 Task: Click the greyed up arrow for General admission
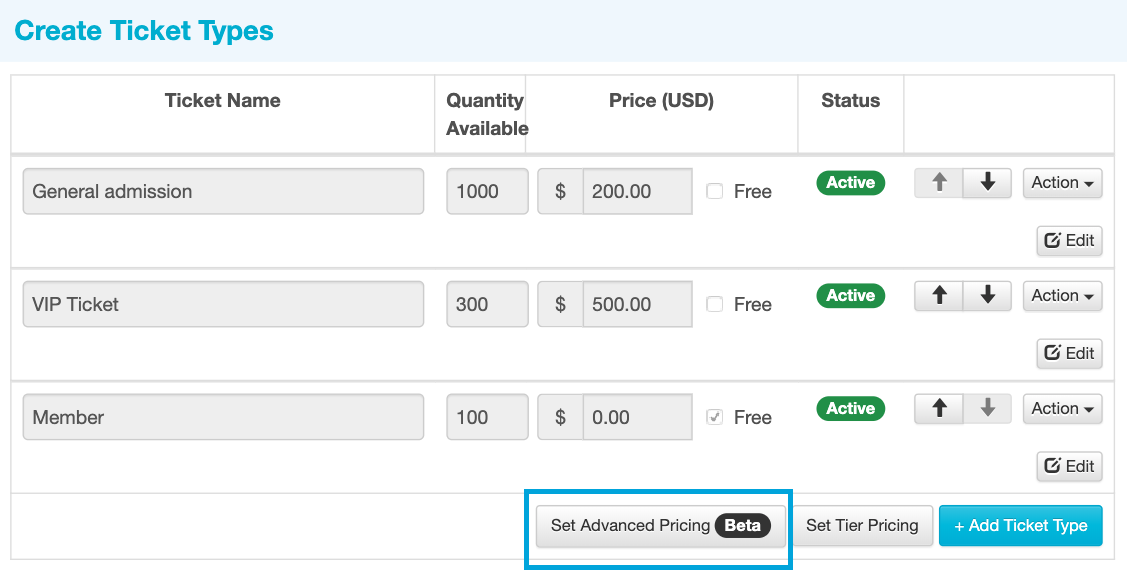tap(939, 183)
